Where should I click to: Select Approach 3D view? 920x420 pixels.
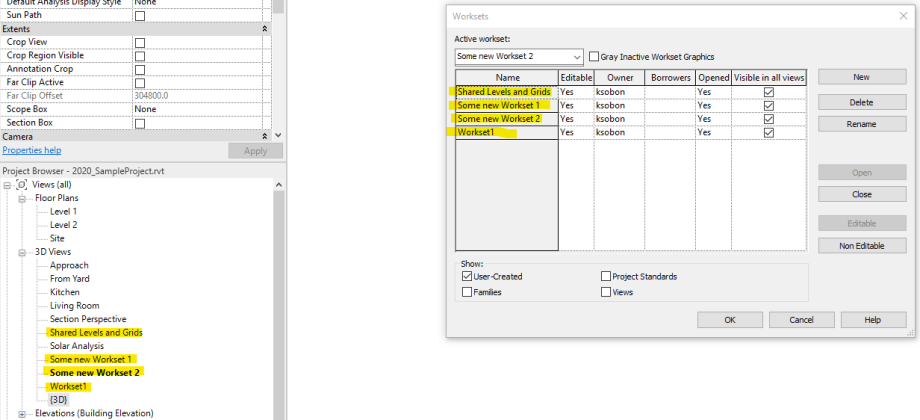pyautogui.click(x=69, y=265)
